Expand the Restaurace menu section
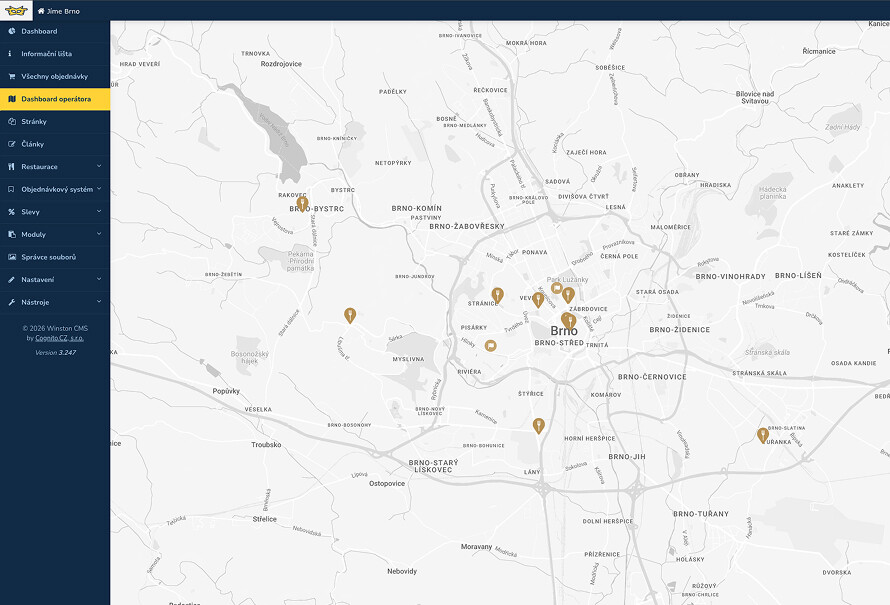Image resolution: width=890 pixels, height=605 pixels. point(100,166)
